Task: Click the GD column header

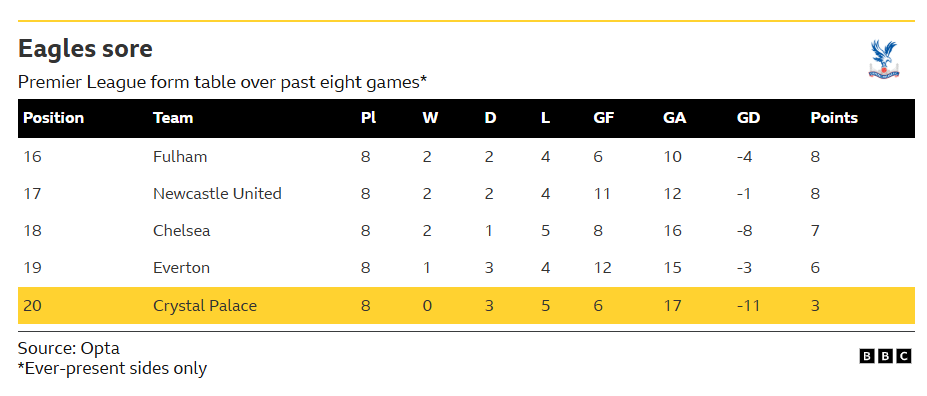Action: 748,118
